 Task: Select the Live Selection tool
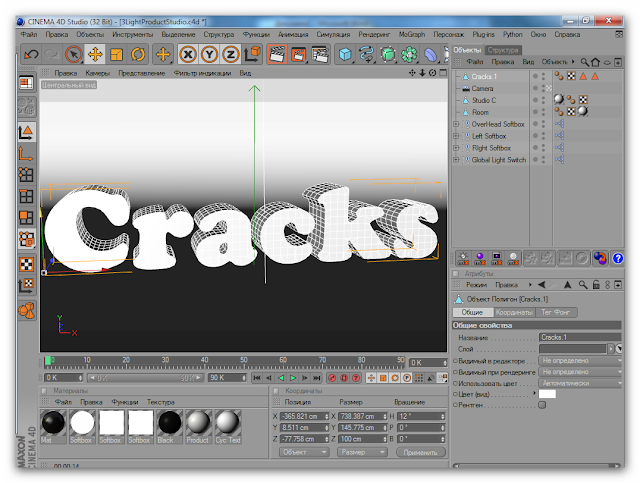[74, 54]
